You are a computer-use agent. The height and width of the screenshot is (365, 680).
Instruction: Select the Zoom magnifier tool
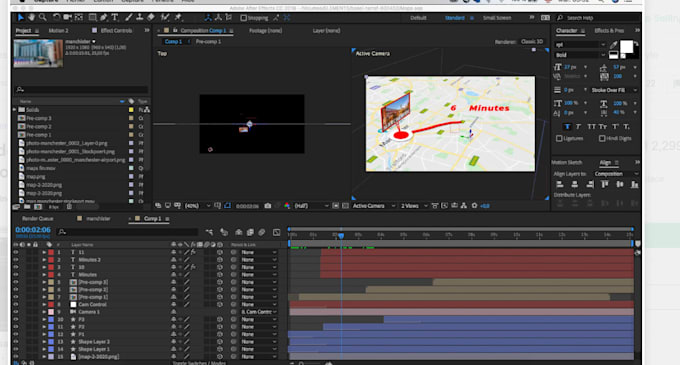point(42,17)
